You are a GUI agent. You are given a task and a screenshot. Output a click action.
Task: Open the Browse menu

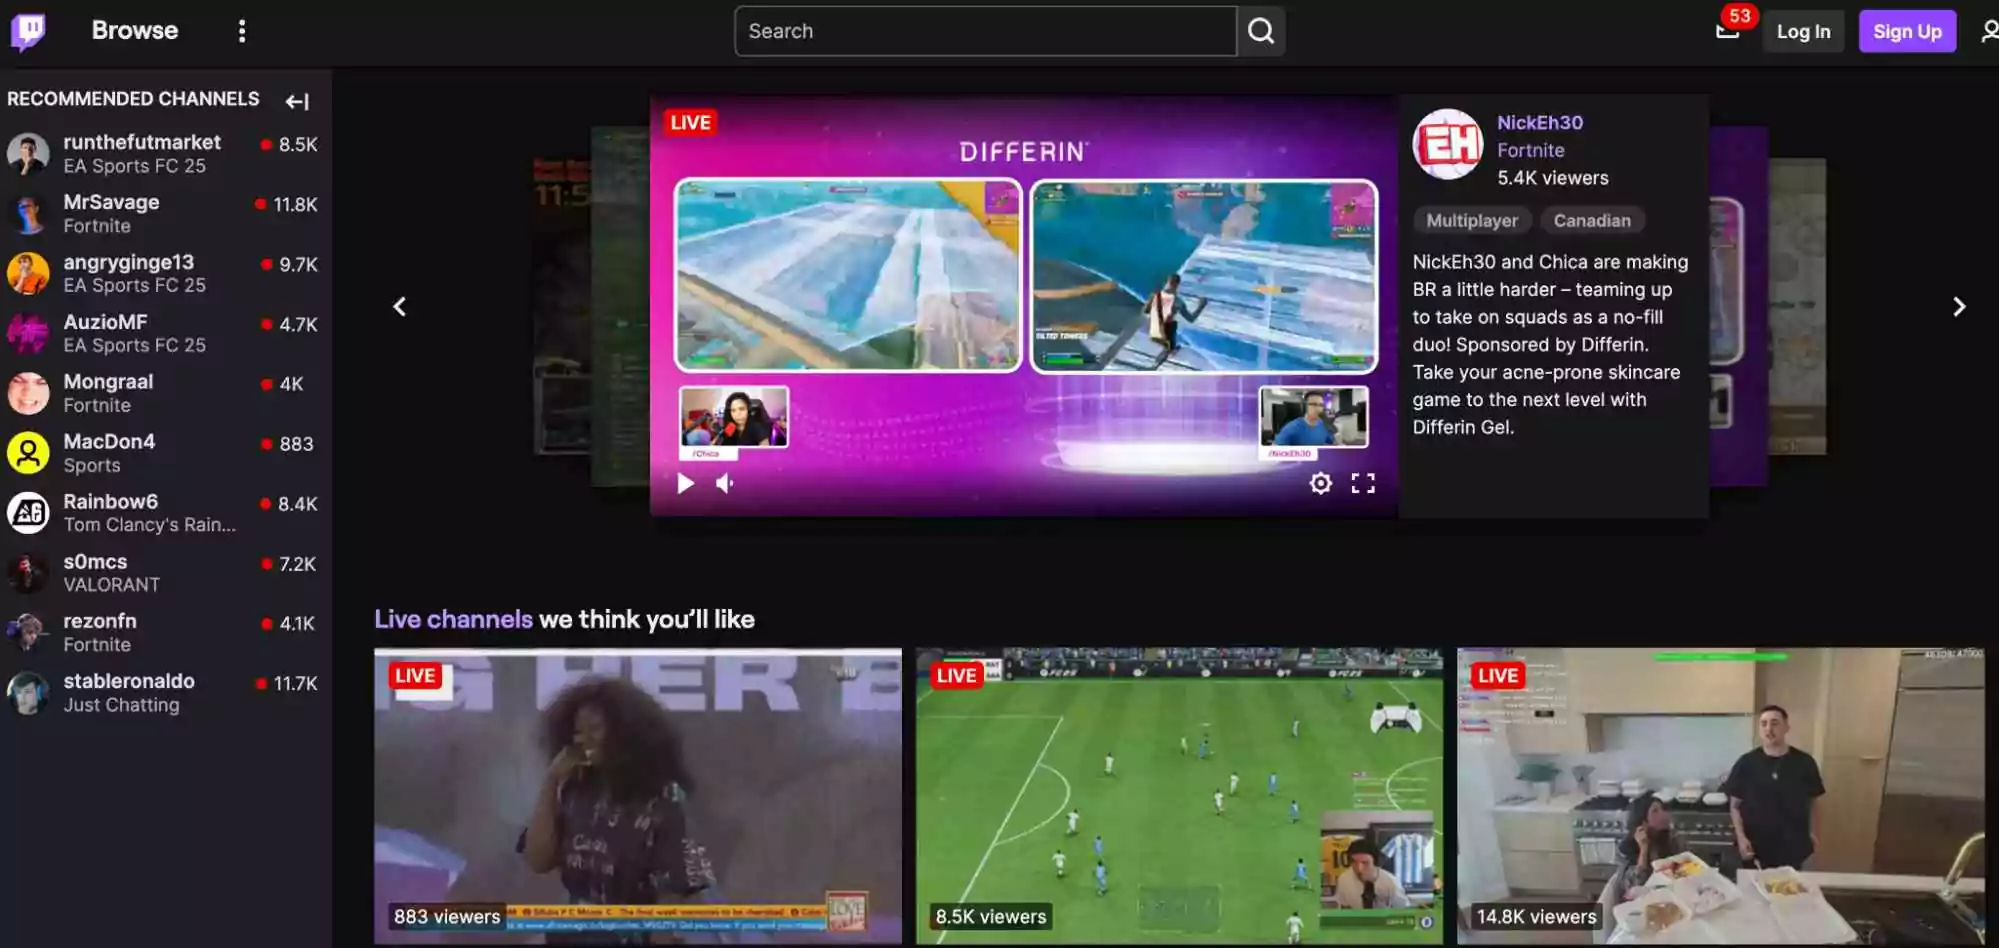point(134,31)
